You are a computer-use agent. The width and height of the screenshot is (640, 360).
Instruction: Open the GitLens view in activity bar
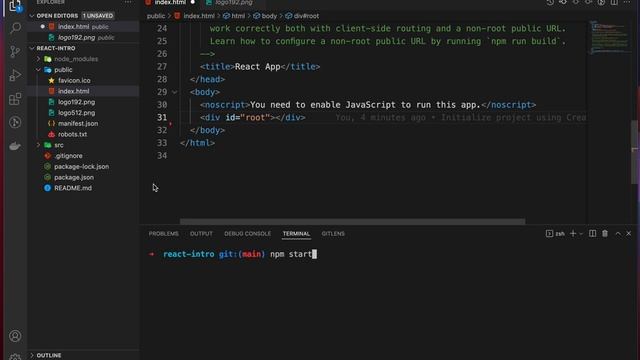tap(15, 122)
